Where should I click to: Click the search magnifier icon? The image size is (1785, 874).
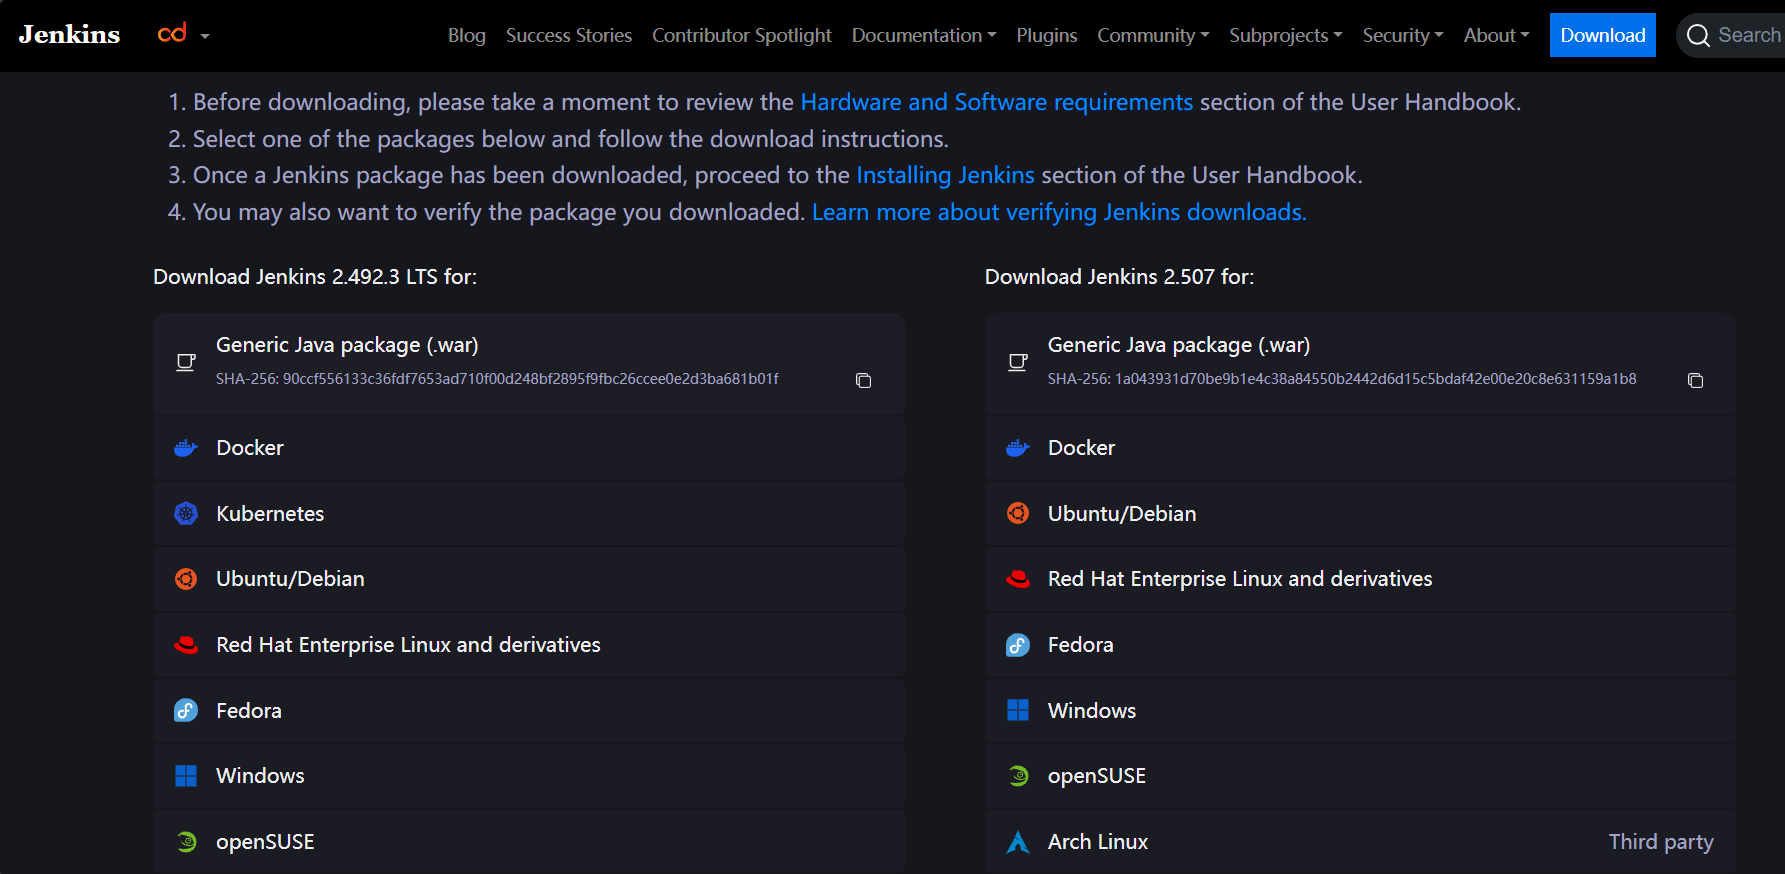(1698, 36)
